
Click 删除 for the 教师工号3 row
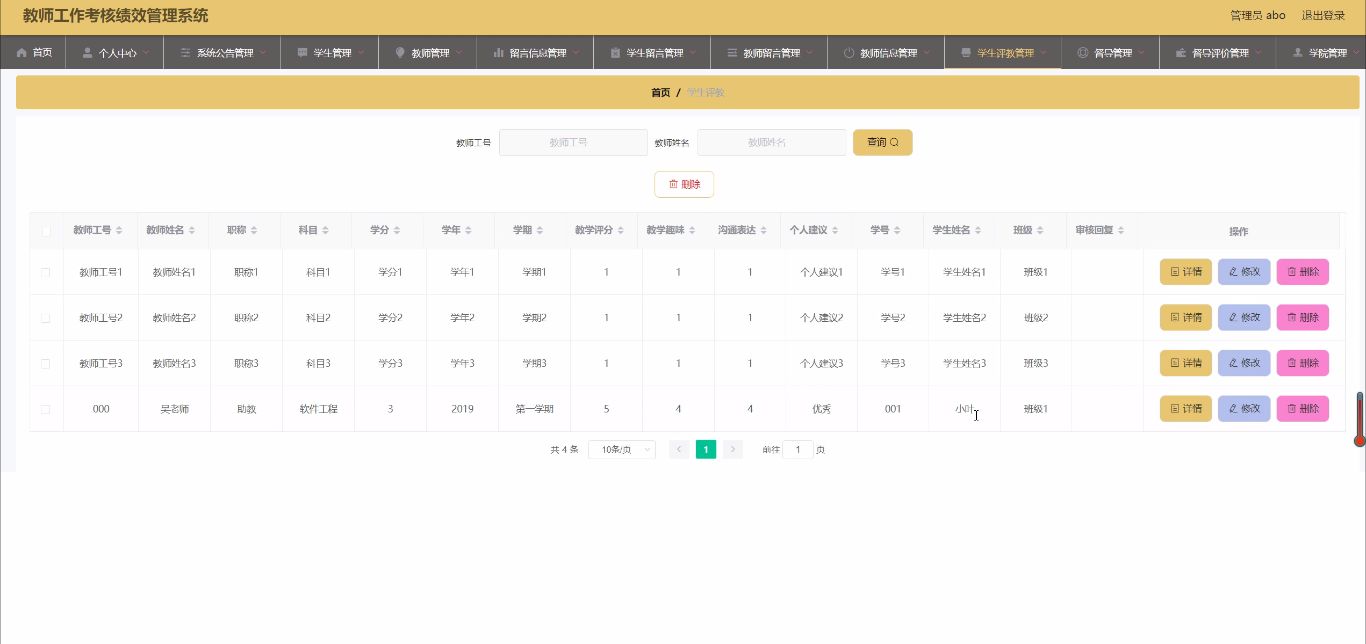[1303, 363]
